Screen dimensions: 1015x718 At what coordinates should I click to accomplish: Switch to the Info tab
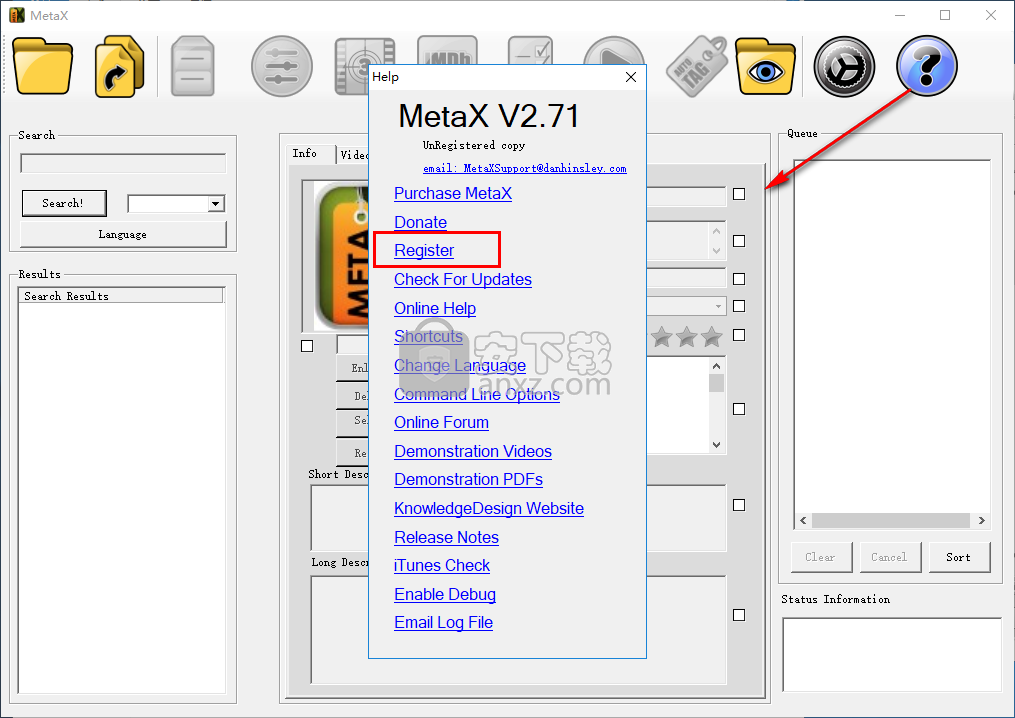pos(305,153)
